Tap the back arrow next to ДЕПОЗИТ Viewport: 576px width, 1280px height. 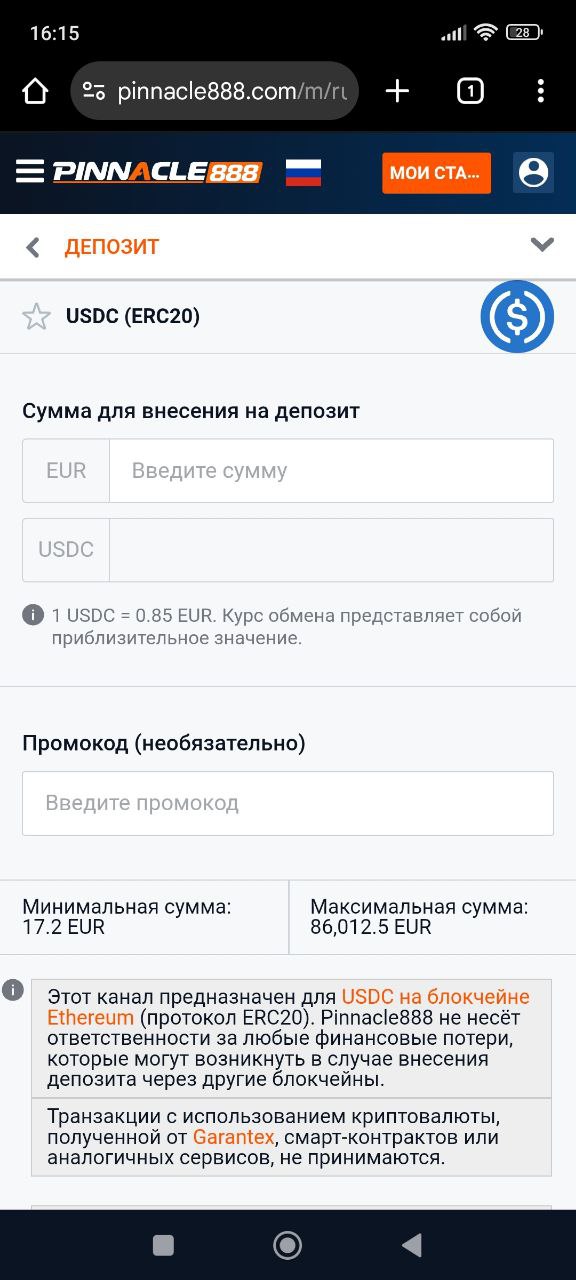(x=32, y=245)
